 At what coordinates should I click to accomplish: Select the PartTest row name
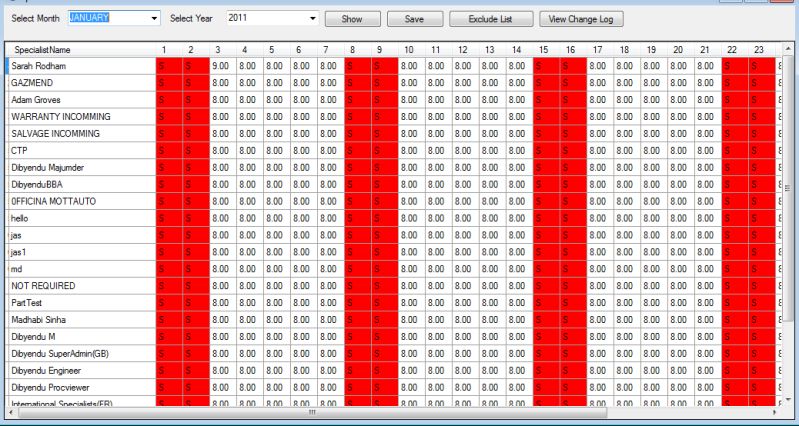click(26, 303)
